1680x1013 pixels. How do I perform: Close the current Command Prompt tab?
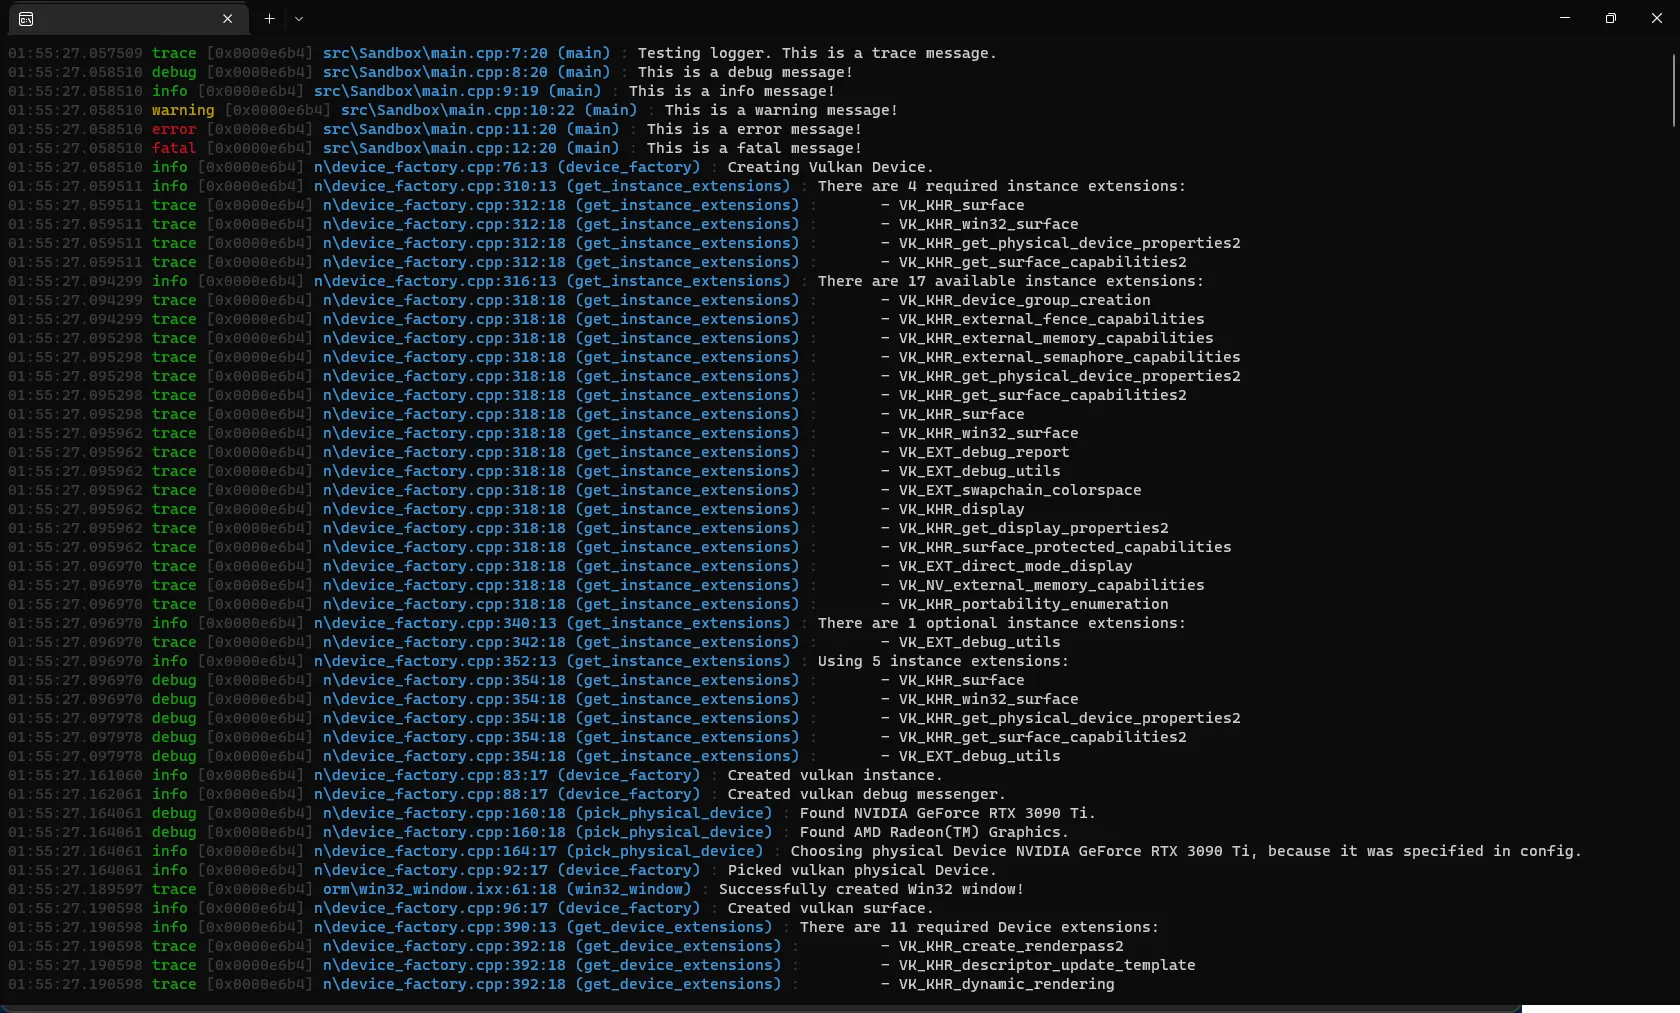pos(228,19)
